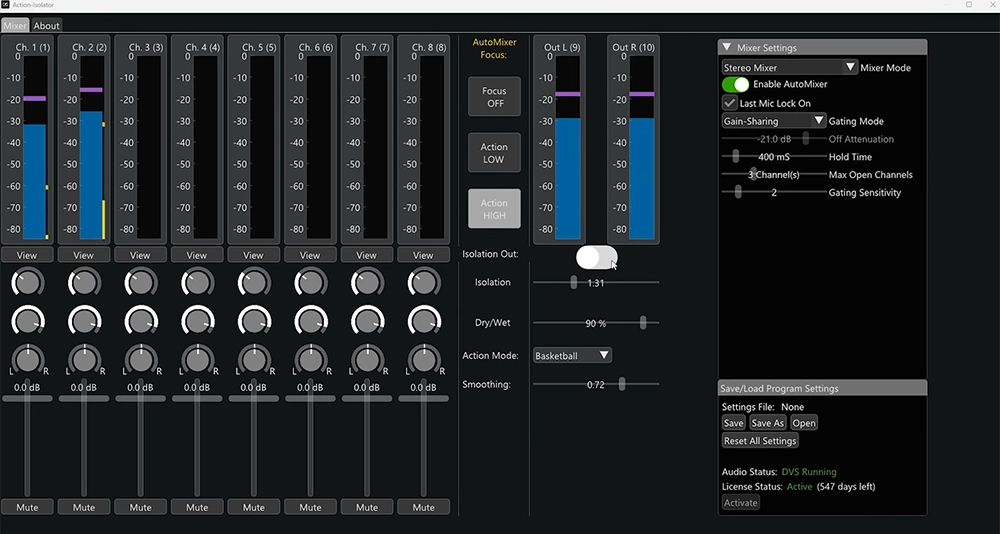
Task: Mute channel 3
Action: pyautogui.click(x=140, y=507)
